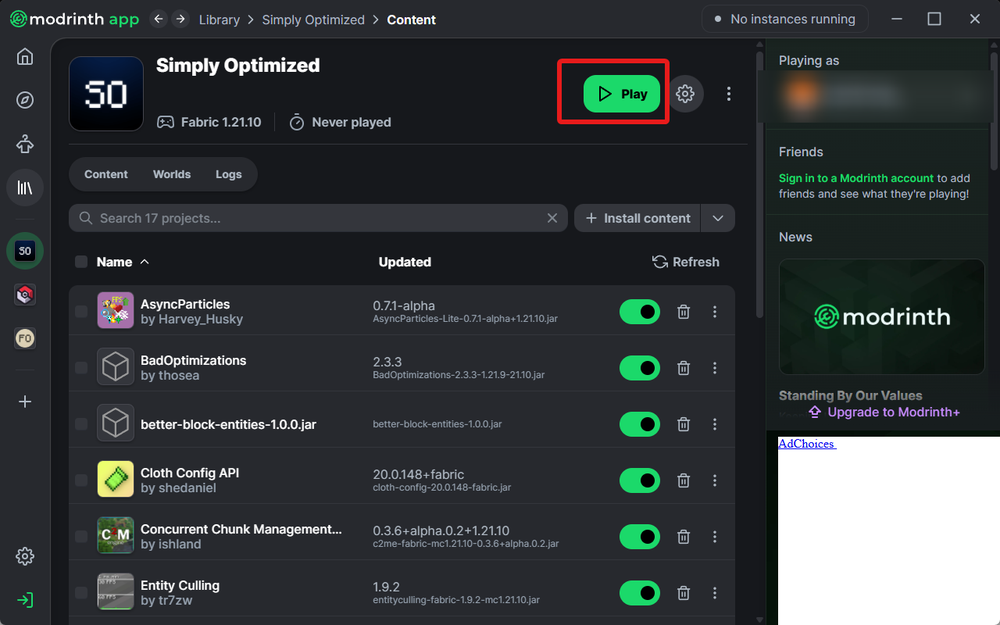Check the select-all checkbox beside Name

[x=81, y=262]
